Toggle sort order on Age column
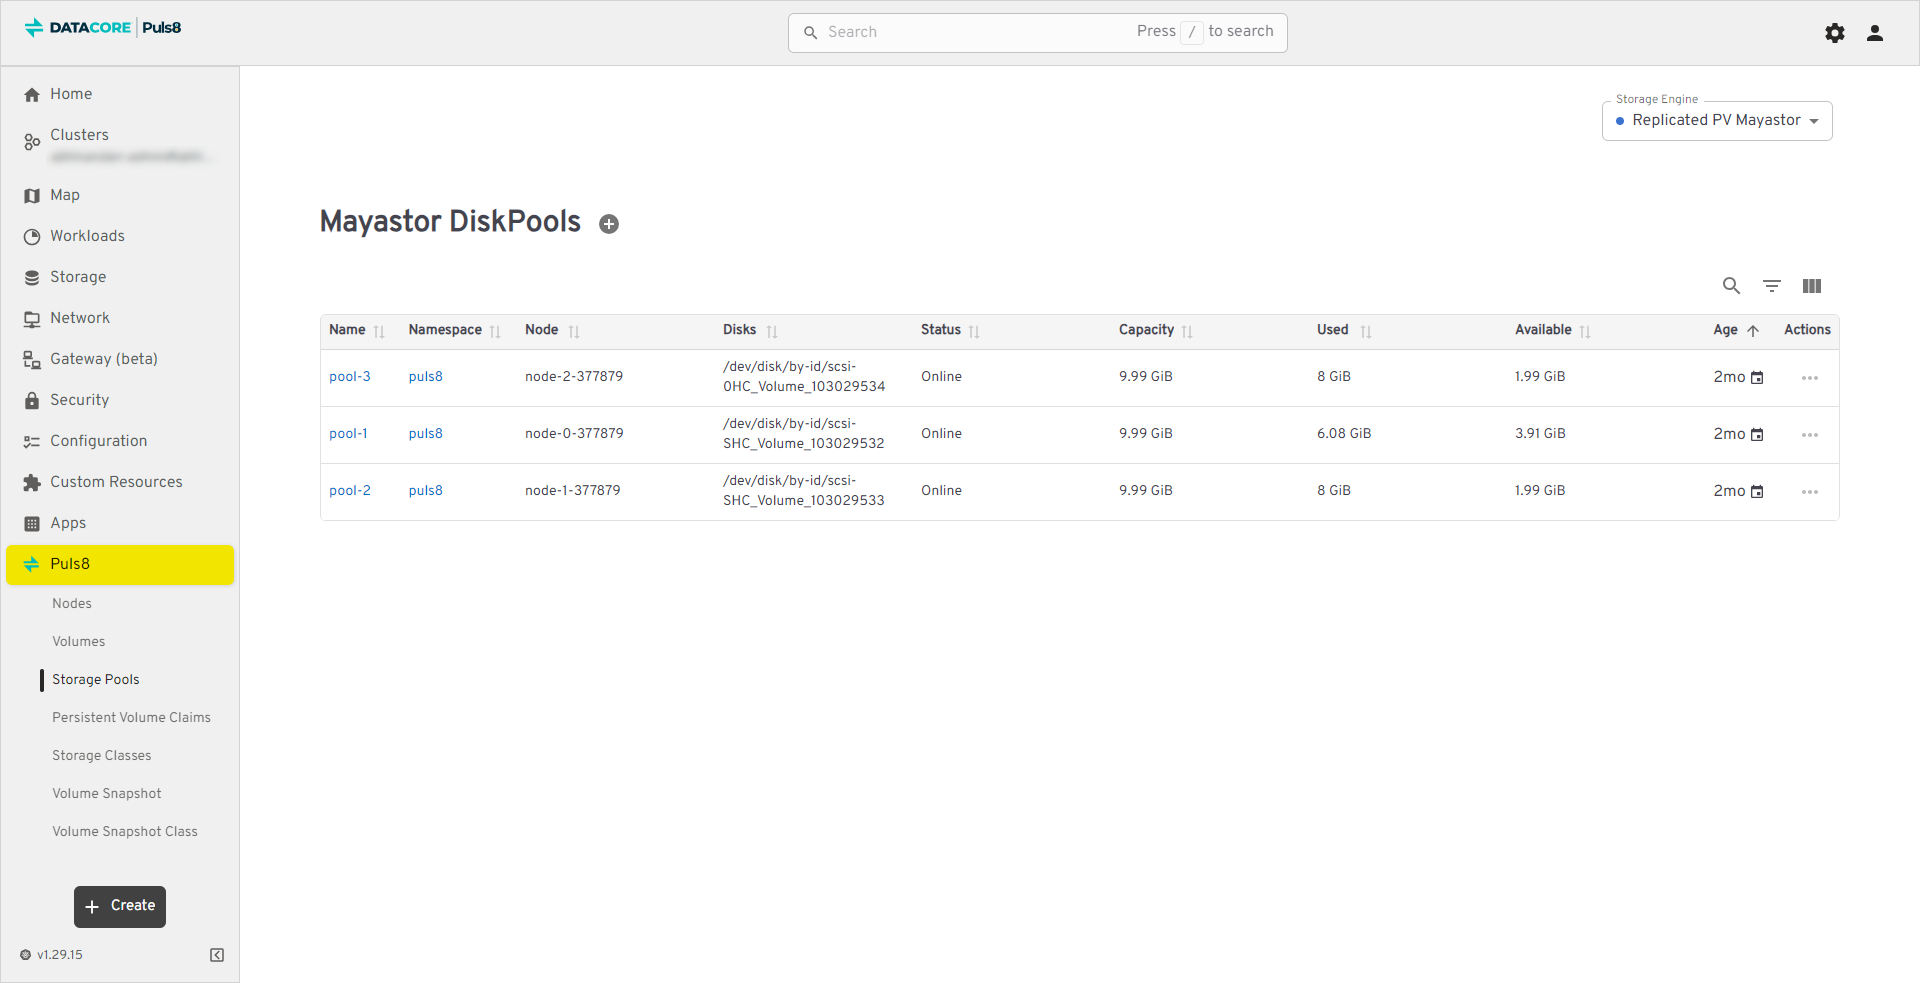Viewport: 1920px width, 983px height. tap(1752, 331)
